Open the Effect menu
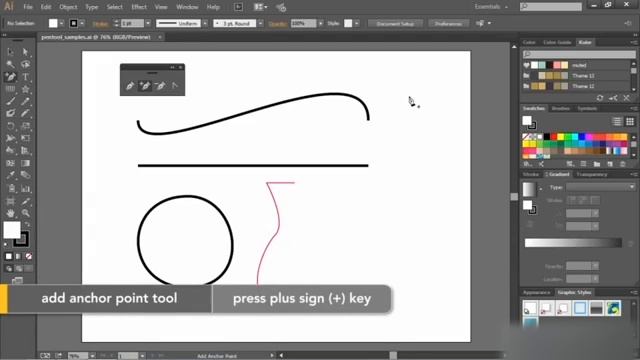Viewport: 640px width, 360px height. coord(139,7)
